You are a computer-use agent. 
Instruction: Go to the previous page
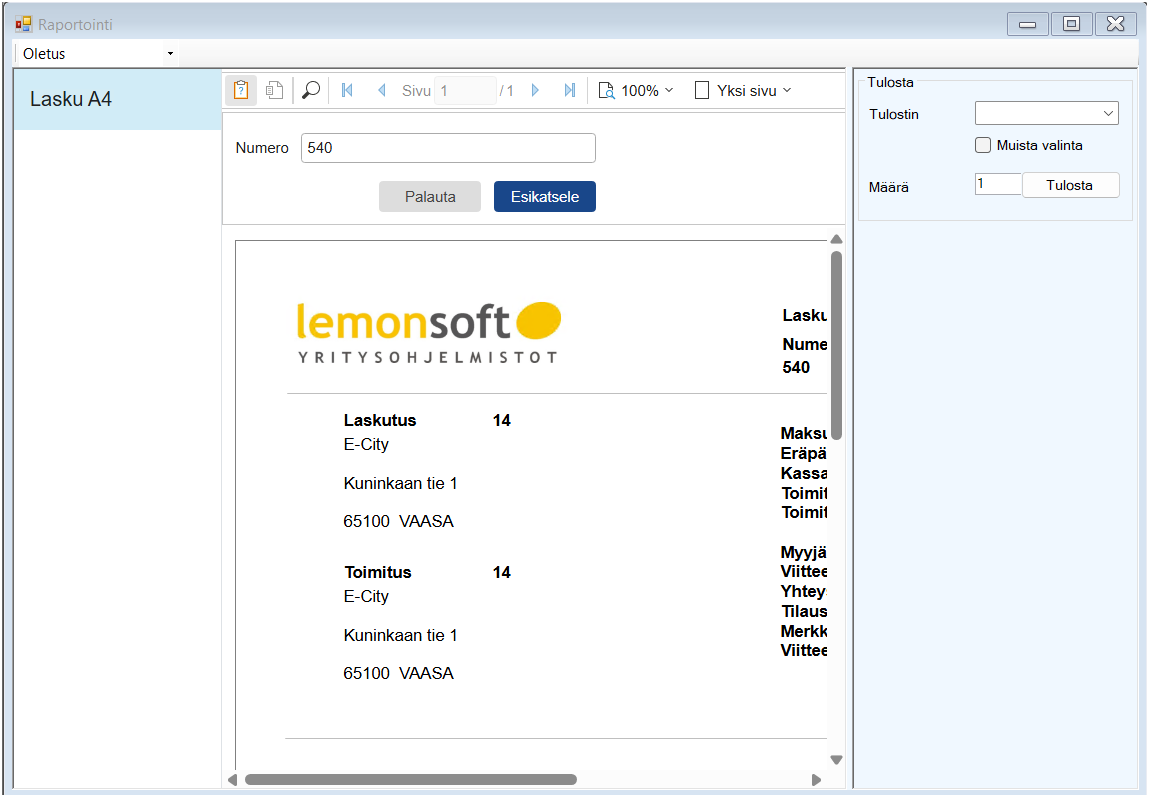(381, 91)
